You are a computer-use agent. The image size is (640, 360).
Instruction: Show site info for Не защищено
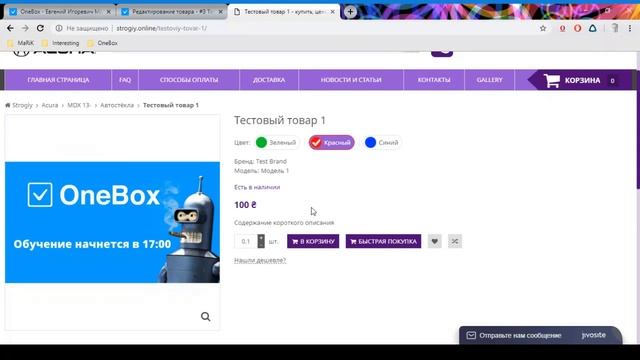[x=82, y=28]
